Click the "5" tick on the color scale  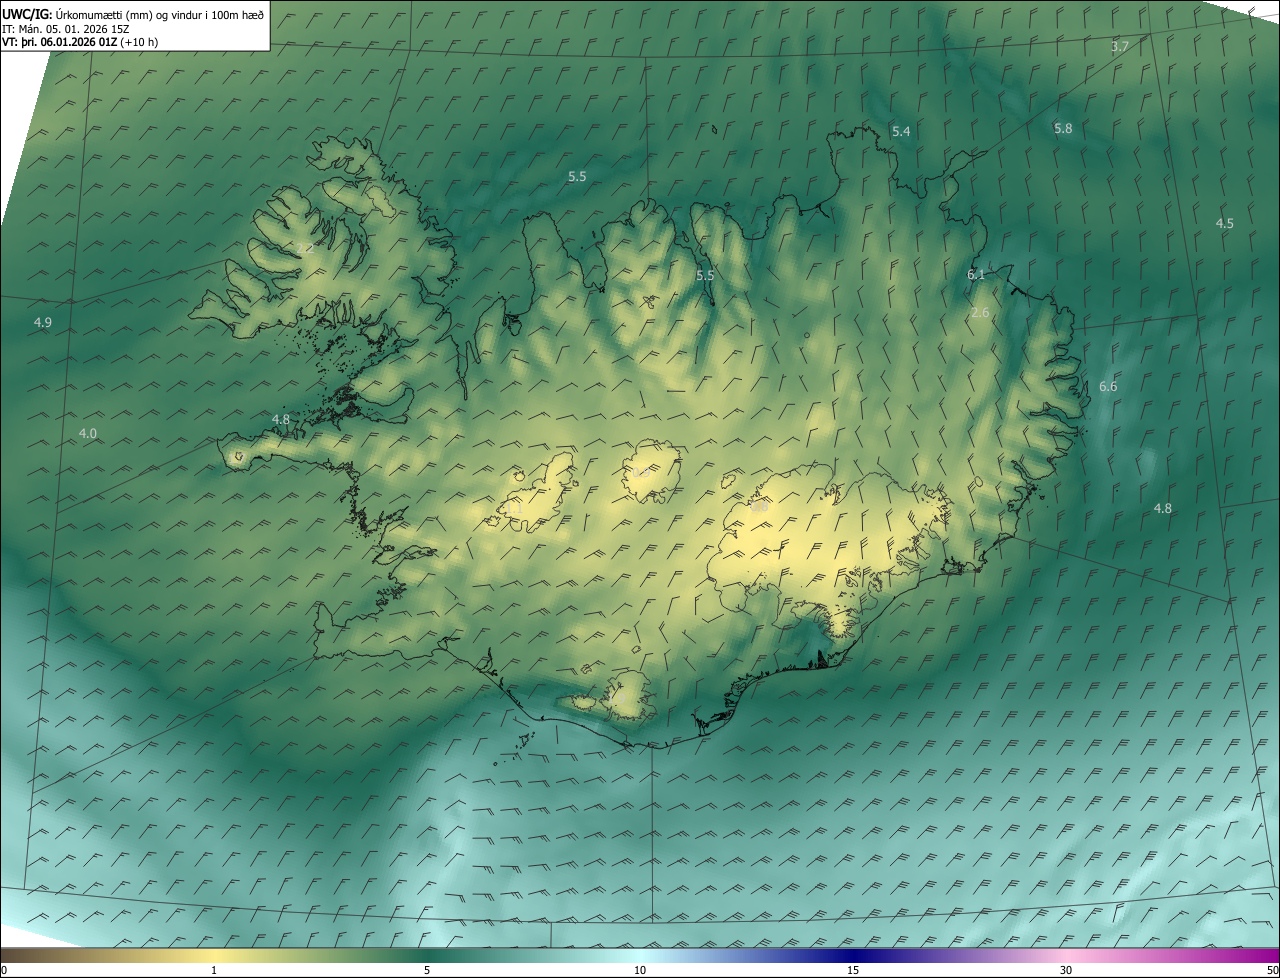[427, 970]
